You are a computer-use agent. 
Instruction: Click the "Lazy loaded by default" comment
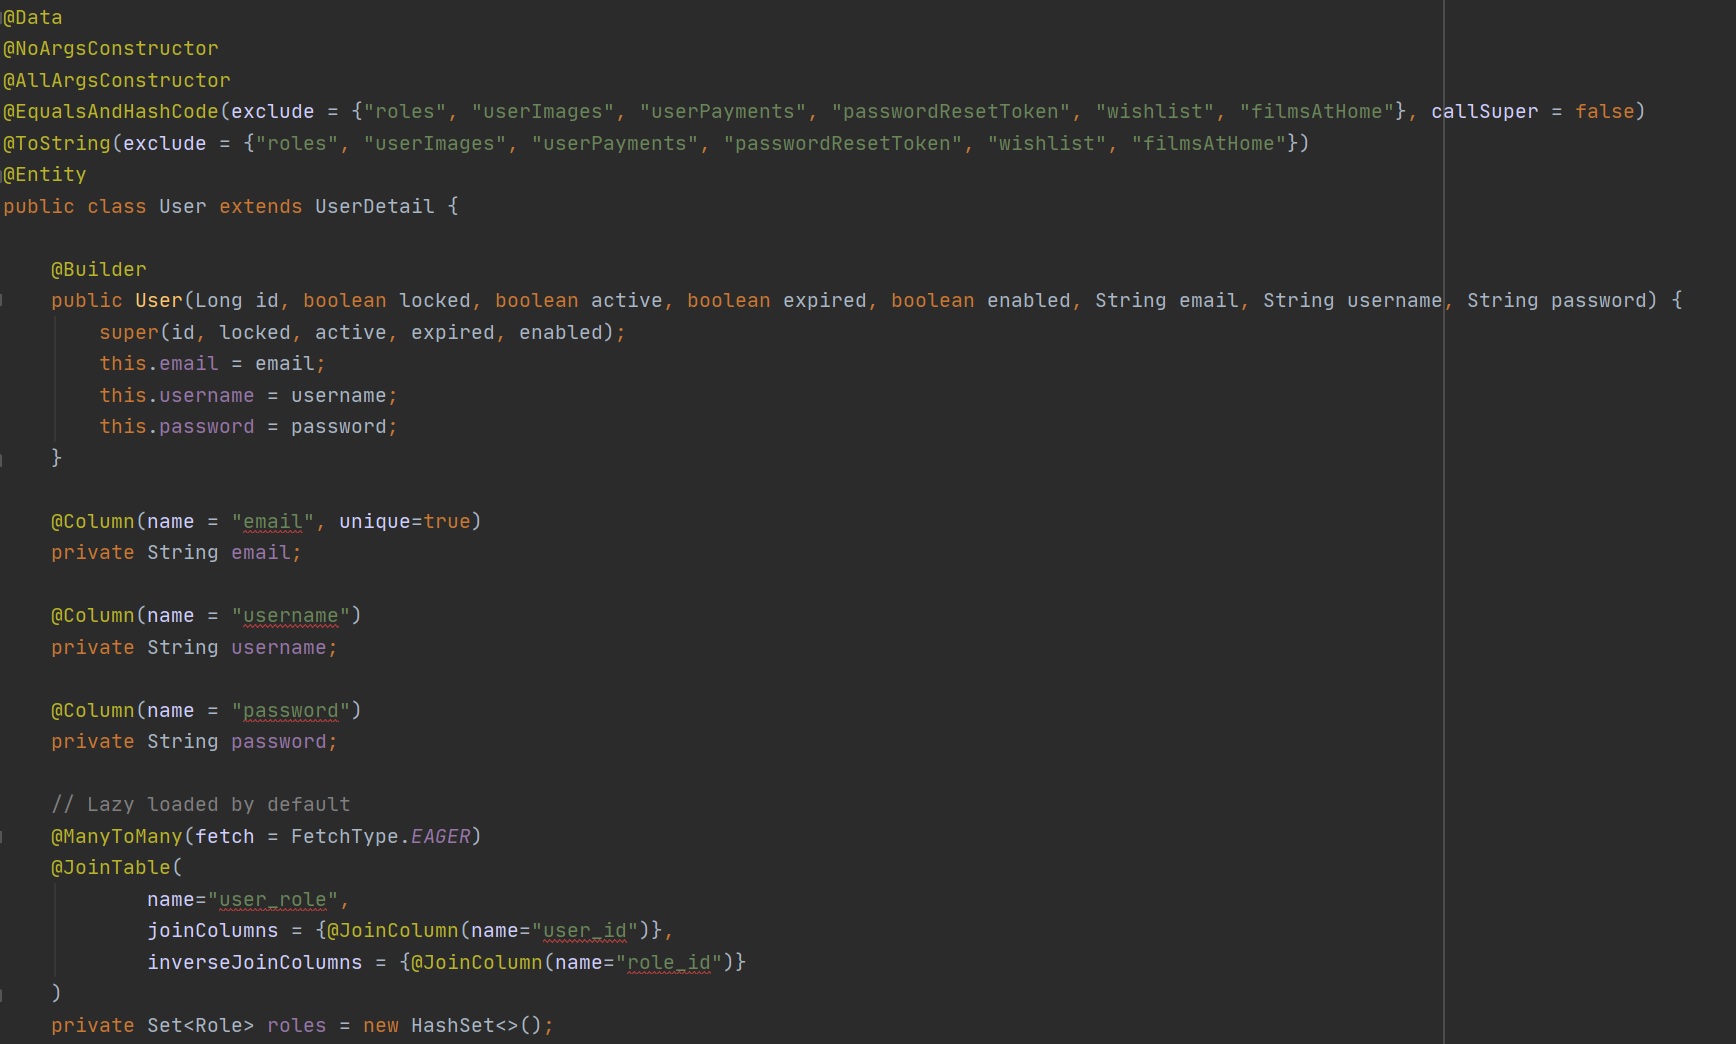tap(200, 805)
